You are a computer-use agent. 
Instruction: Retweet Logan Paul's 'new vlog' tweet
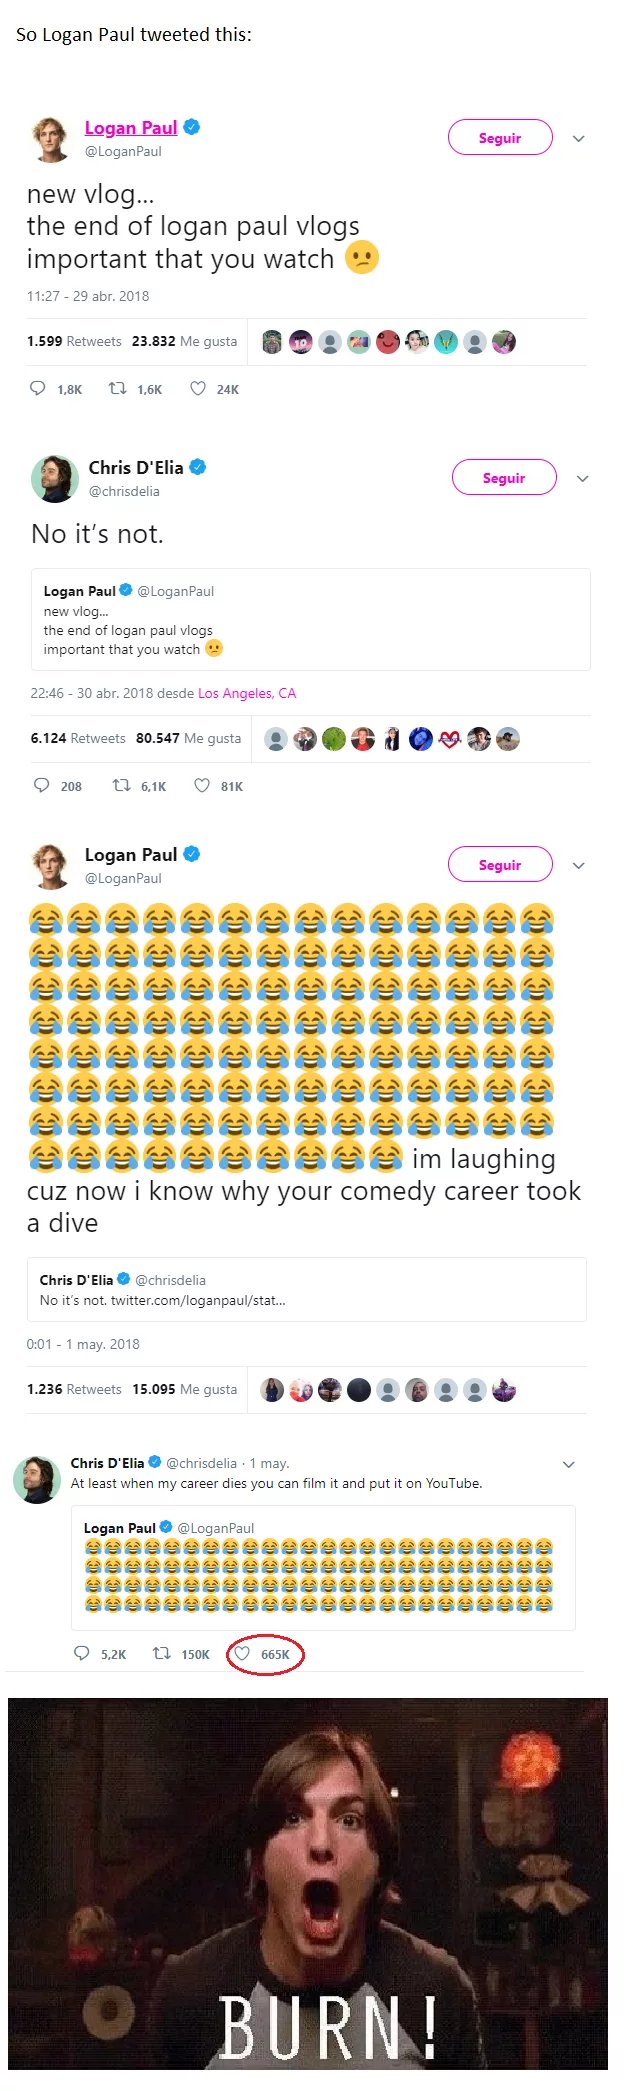117,388
